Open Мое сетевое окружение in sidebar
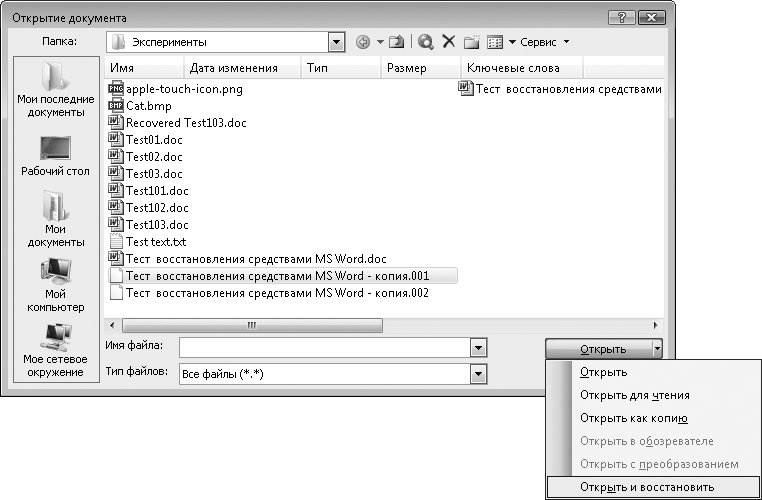The image size is (762, 500). point(56,349)
